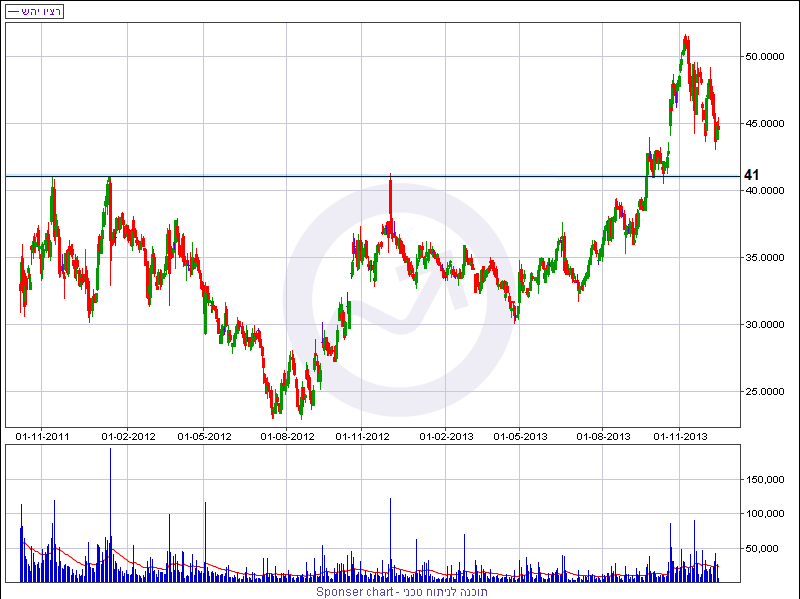The width and height of the screenshot is (800, 599).
Task: Click the 01-08-2012 date label
Action: click(x=287, y=437)
